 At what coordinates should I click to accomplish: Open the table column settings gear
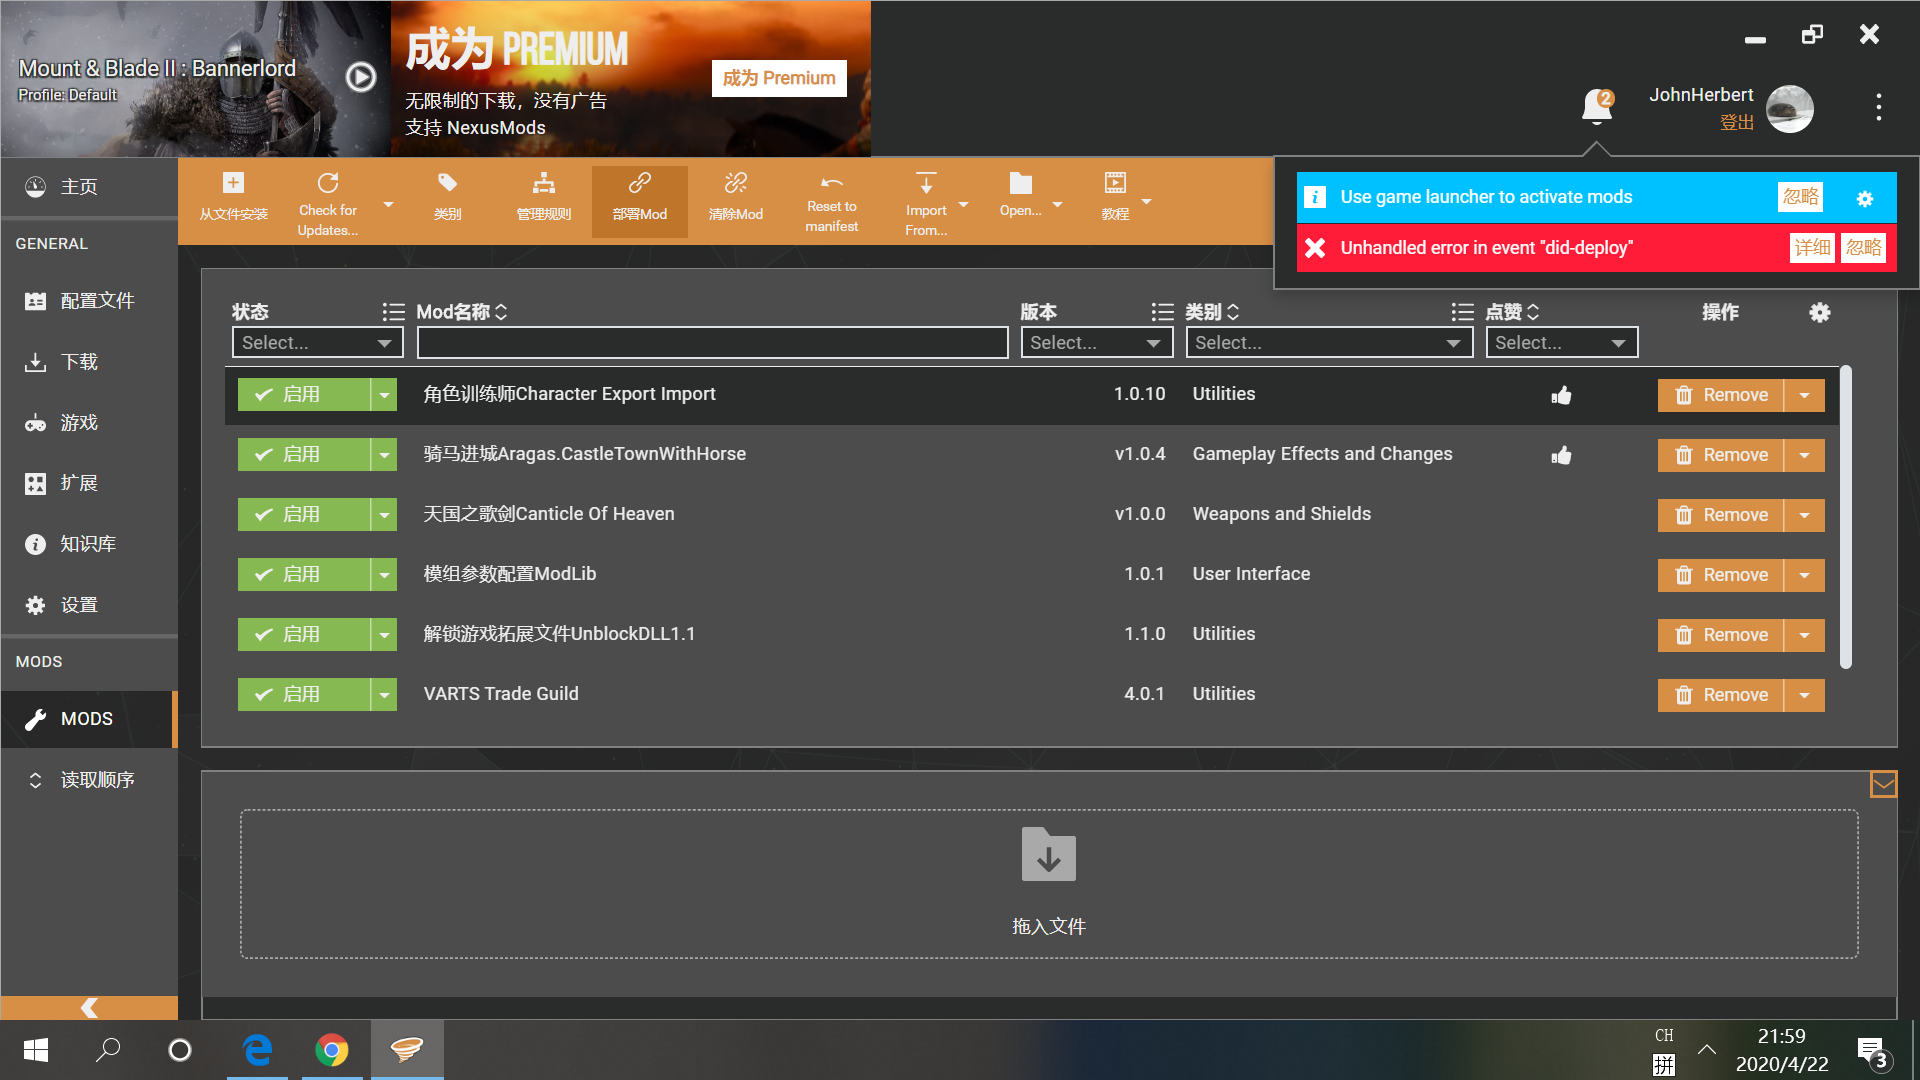[1820, 313]
